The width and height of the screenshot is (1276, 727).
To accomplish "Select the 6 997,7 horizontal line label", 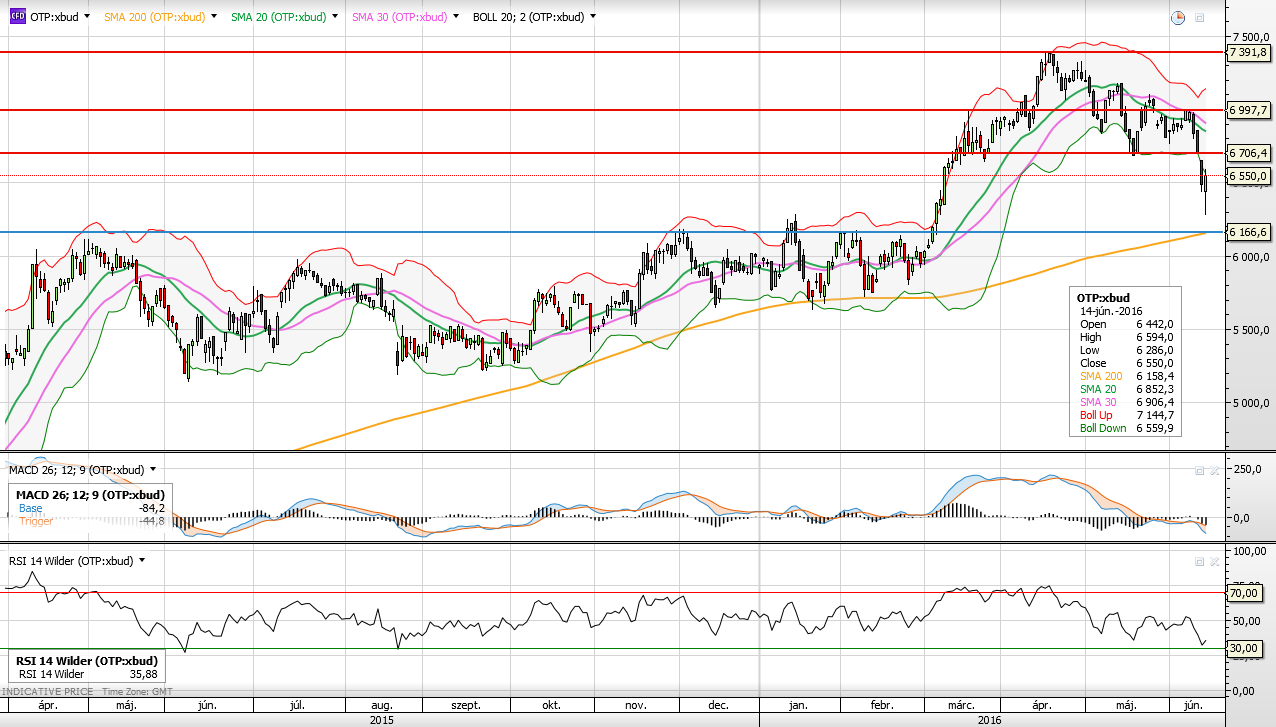I will 1249,110.
